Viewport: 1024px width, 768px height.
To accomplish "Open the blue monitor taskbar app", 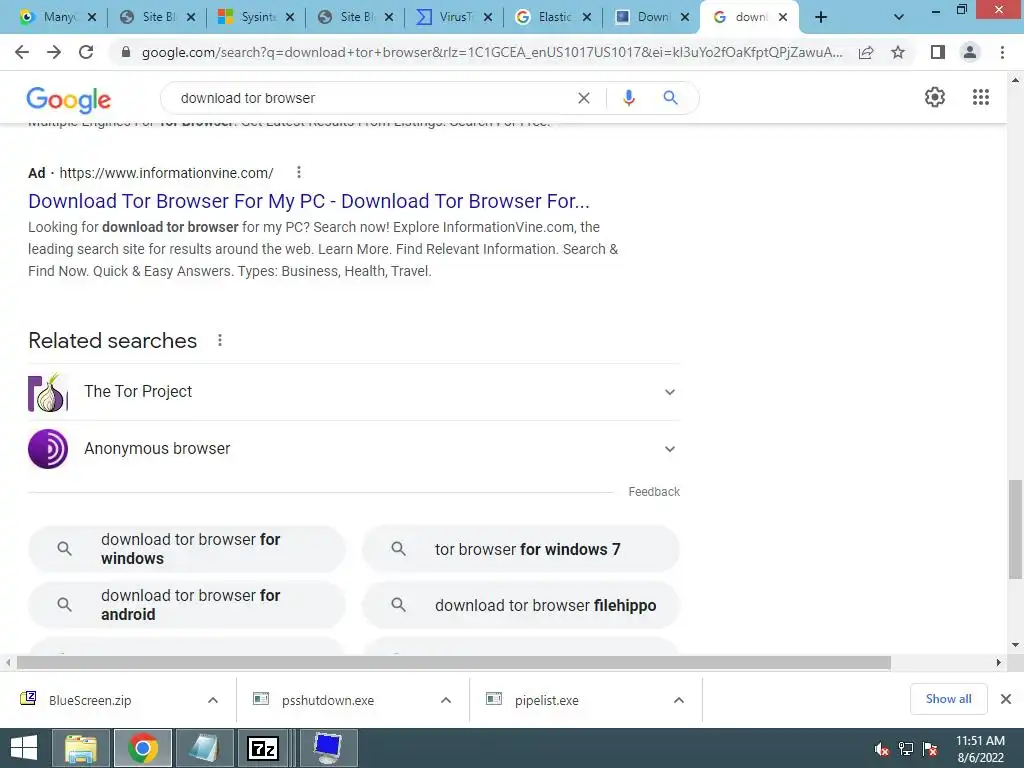I will tap(327, 748).
